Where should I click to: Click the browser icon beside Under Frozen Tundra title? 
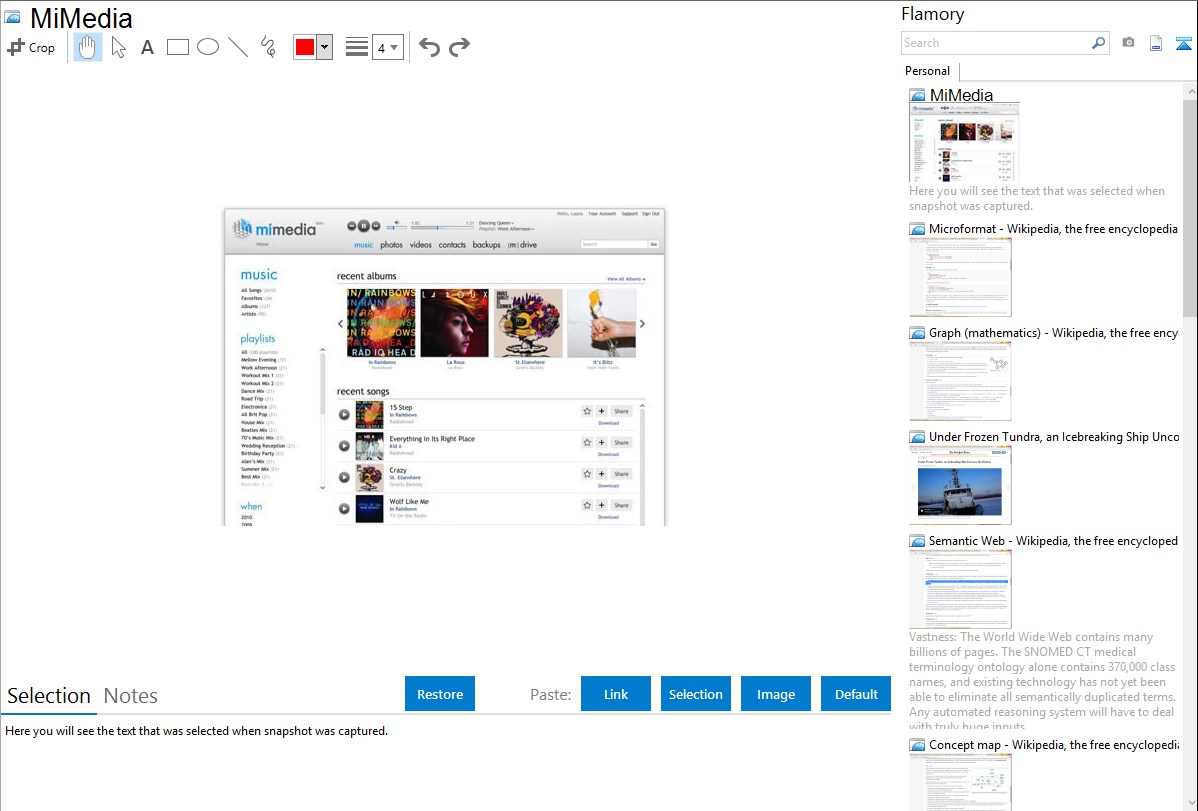click(917, 437)
